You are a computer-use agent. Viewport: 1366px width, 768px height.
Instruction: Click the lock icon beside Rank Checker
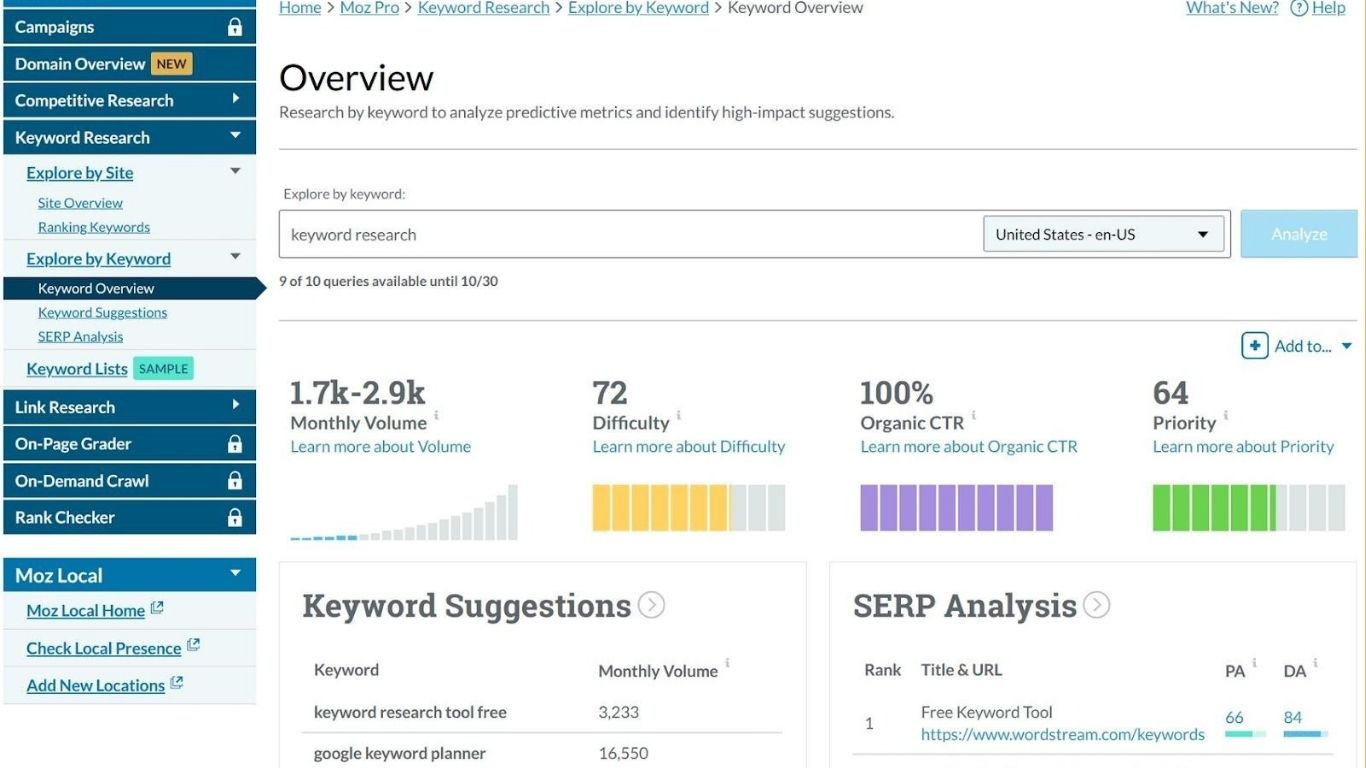pyautogui.click(x=235, y=518)
